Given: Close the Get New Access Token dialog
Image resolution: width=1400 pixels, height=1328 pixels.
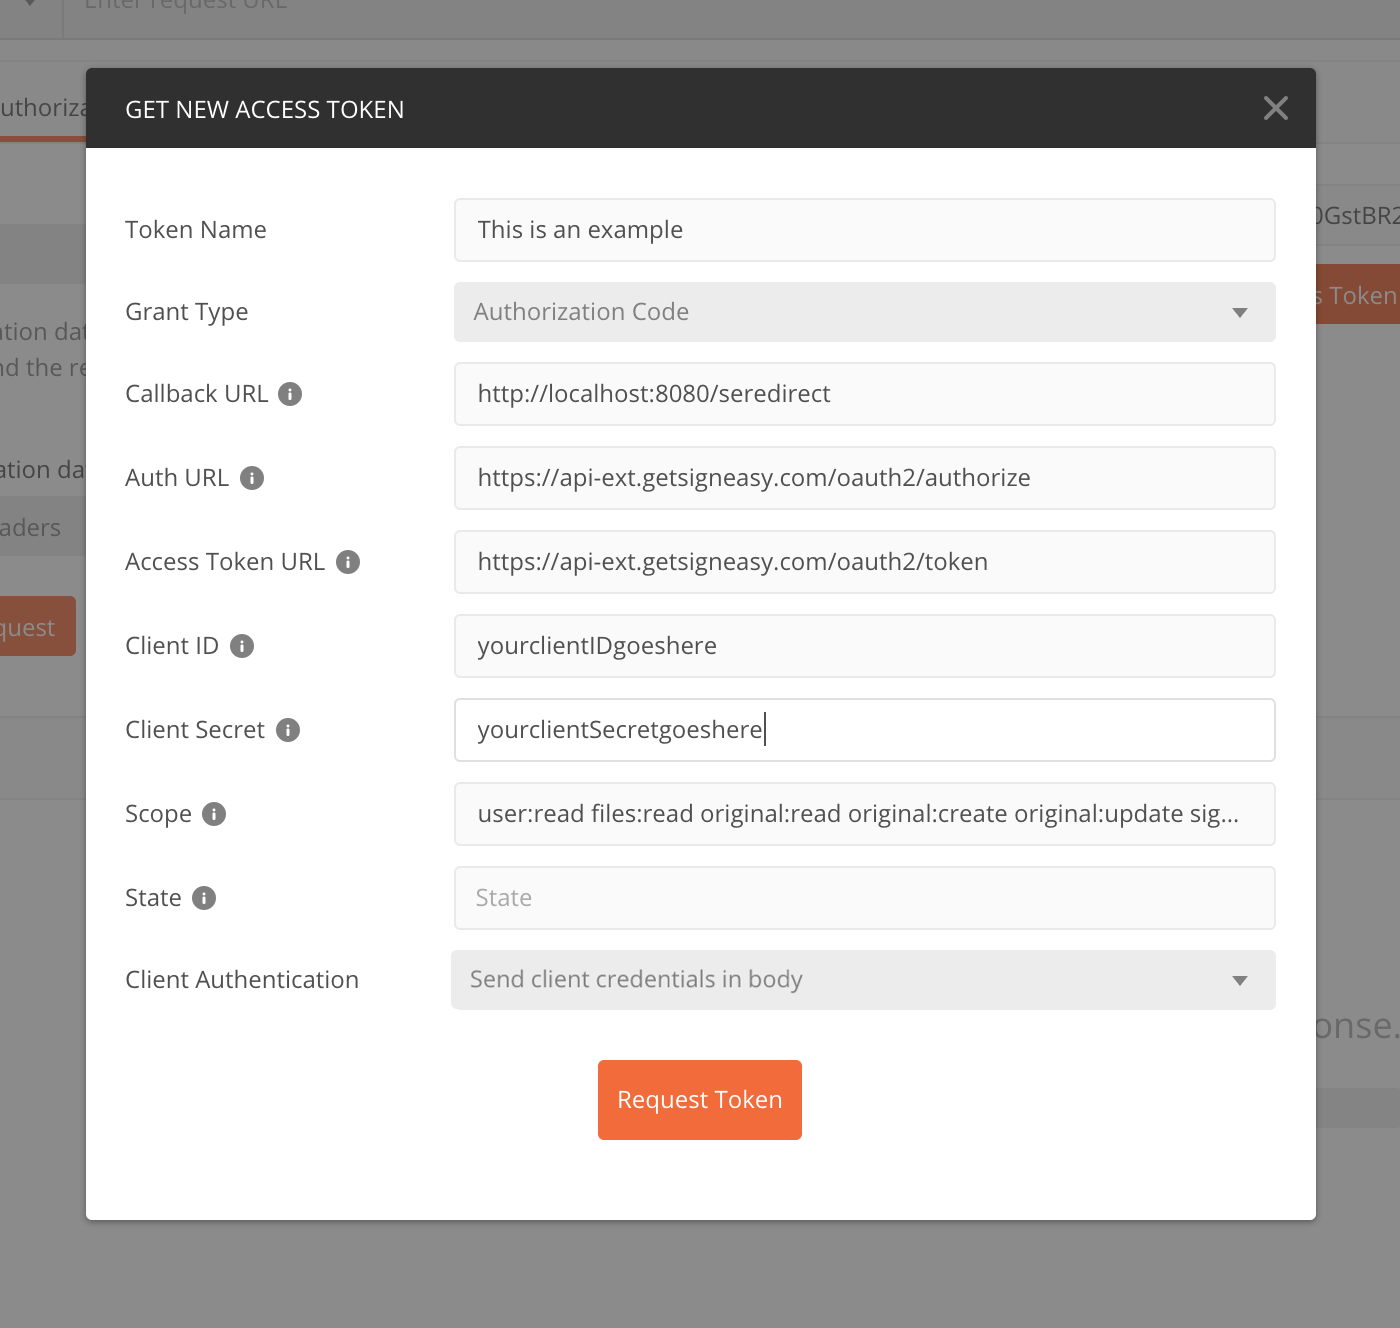Looking at the screenshot, I should point(1275,108).
